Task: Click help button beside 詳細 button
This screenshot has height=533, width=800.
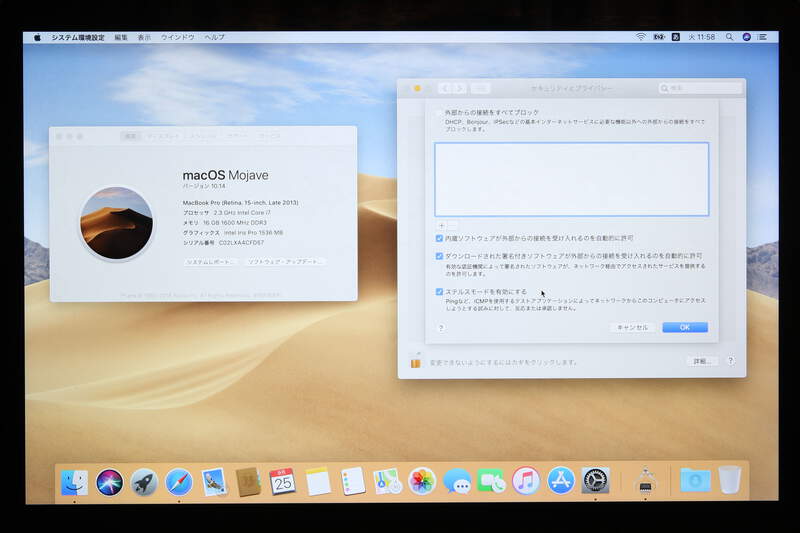Action: tap(731, 361)
